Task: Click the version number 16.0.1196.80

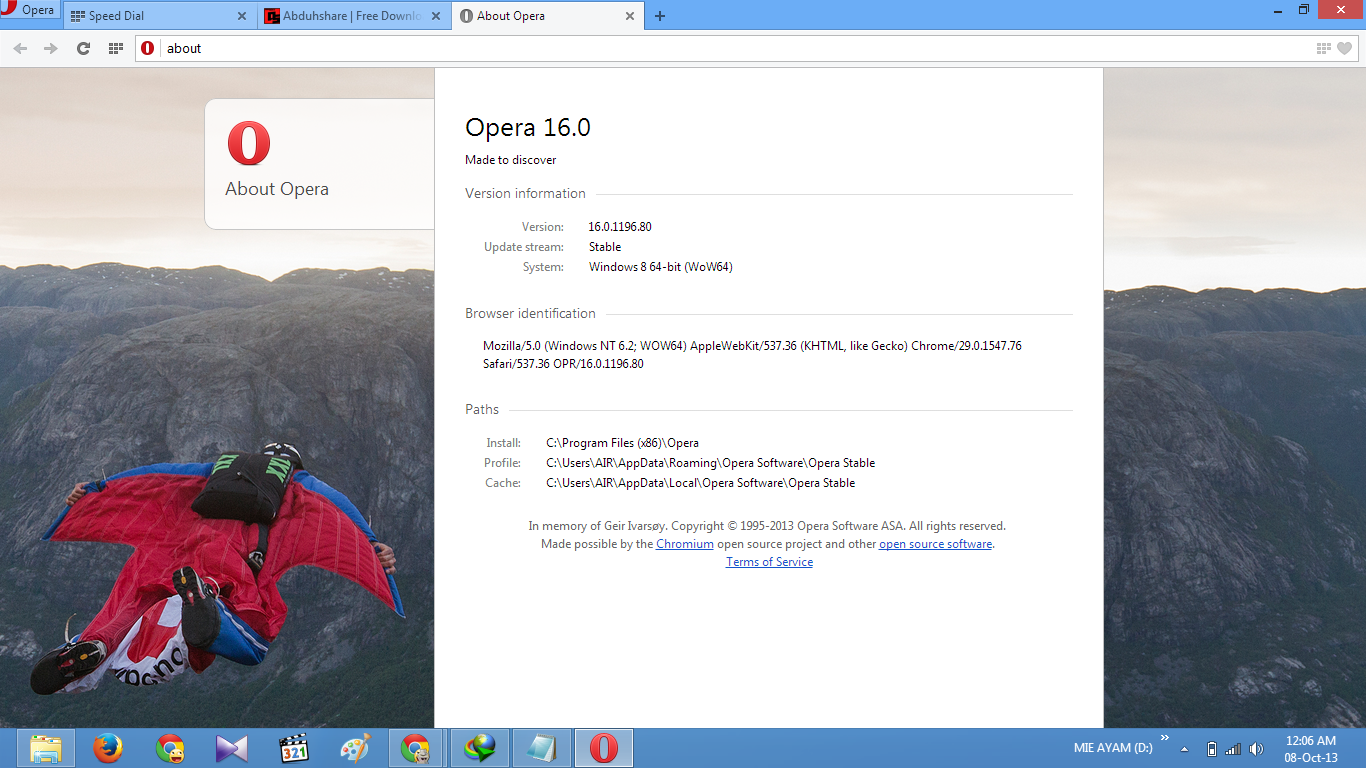Action: point(620,227)
